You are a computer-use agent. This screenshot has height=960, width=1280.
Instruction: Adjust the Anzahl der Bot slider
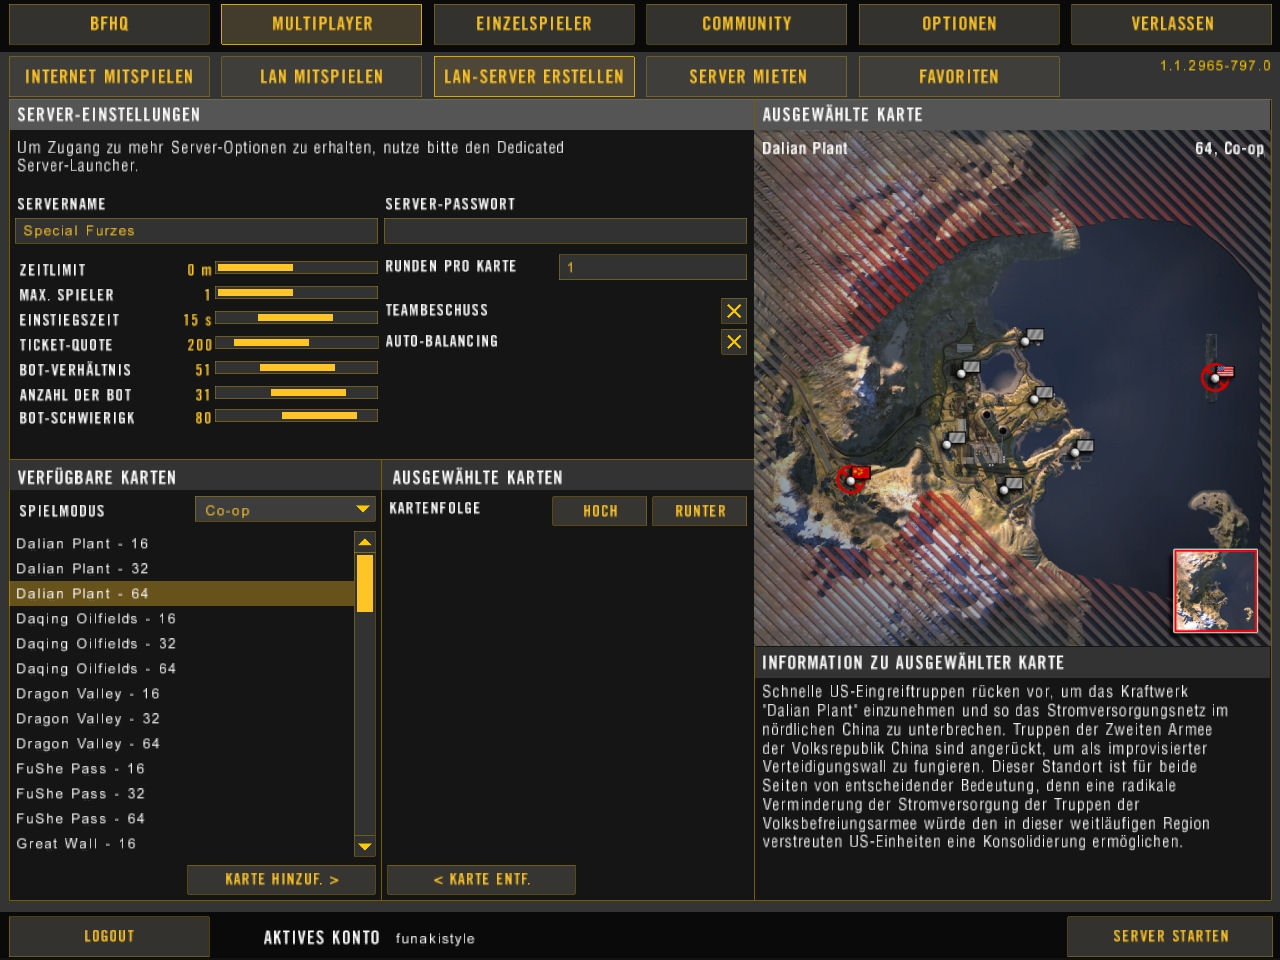coord(296,393)
